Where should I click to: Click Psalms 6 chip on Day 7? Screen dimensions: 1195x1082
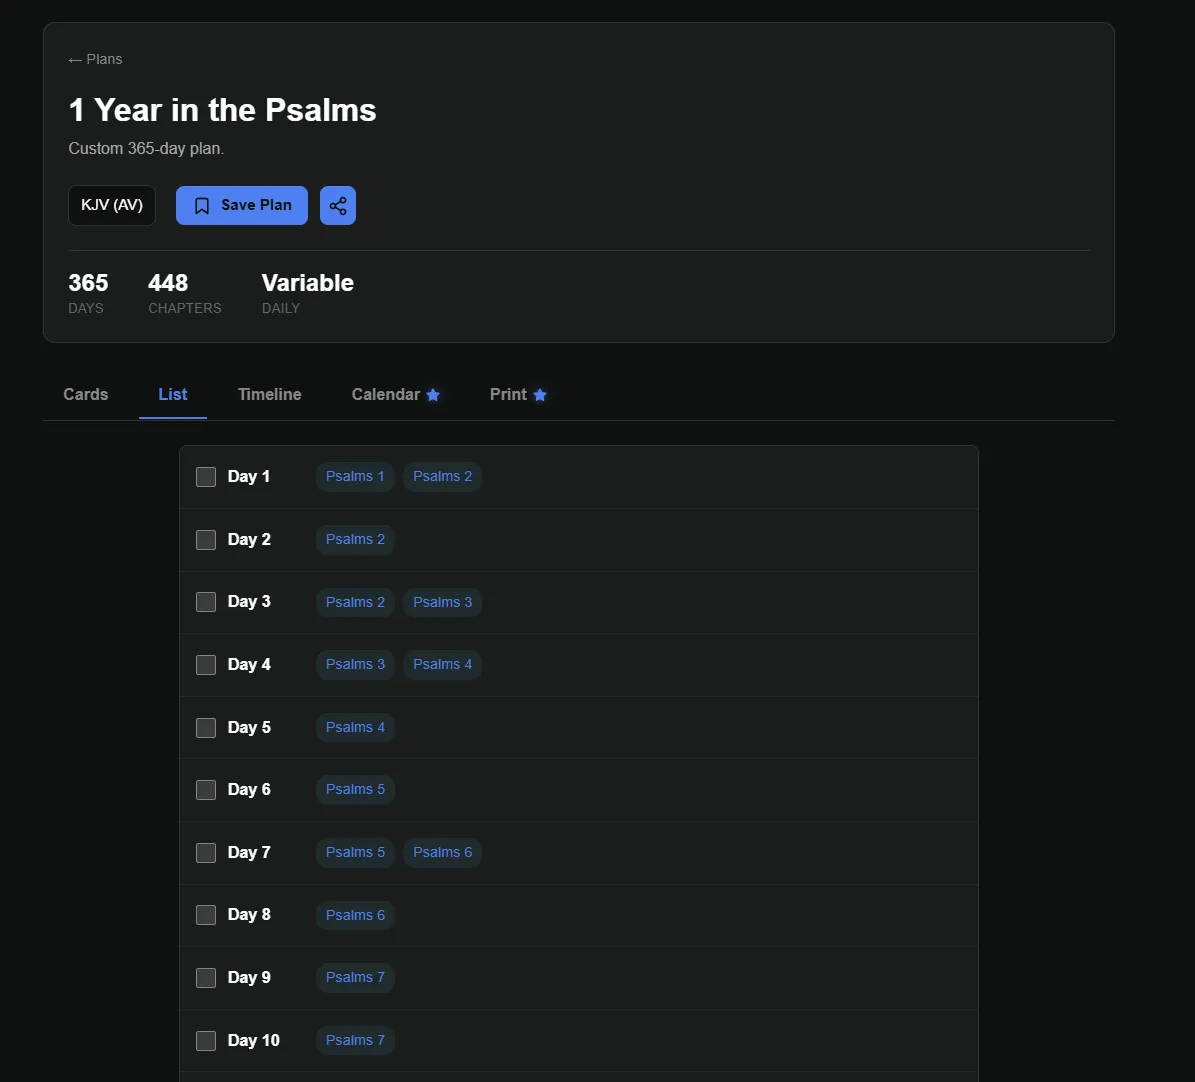coord(442,852)
